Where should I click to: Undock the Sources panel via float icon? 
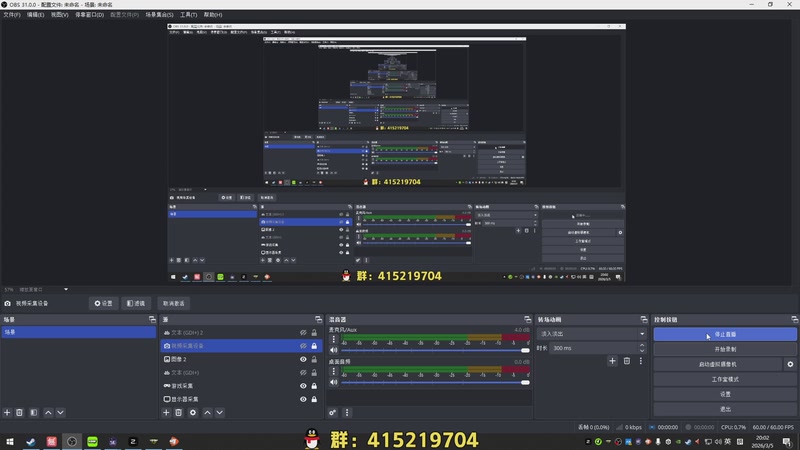pyautogui.click(x=318, y=319)
